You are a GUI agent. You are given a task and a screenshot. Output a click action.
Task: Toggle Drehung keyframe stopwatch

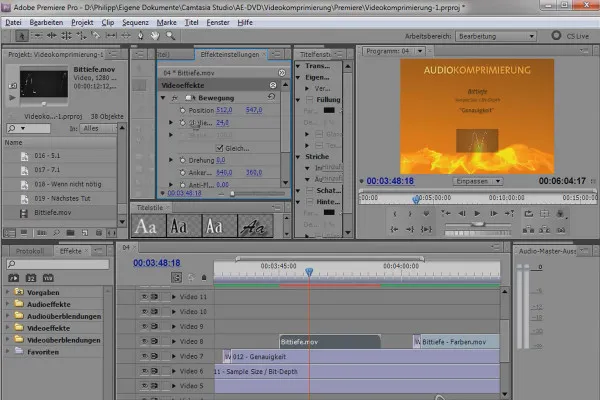click(x=183, y=160)
